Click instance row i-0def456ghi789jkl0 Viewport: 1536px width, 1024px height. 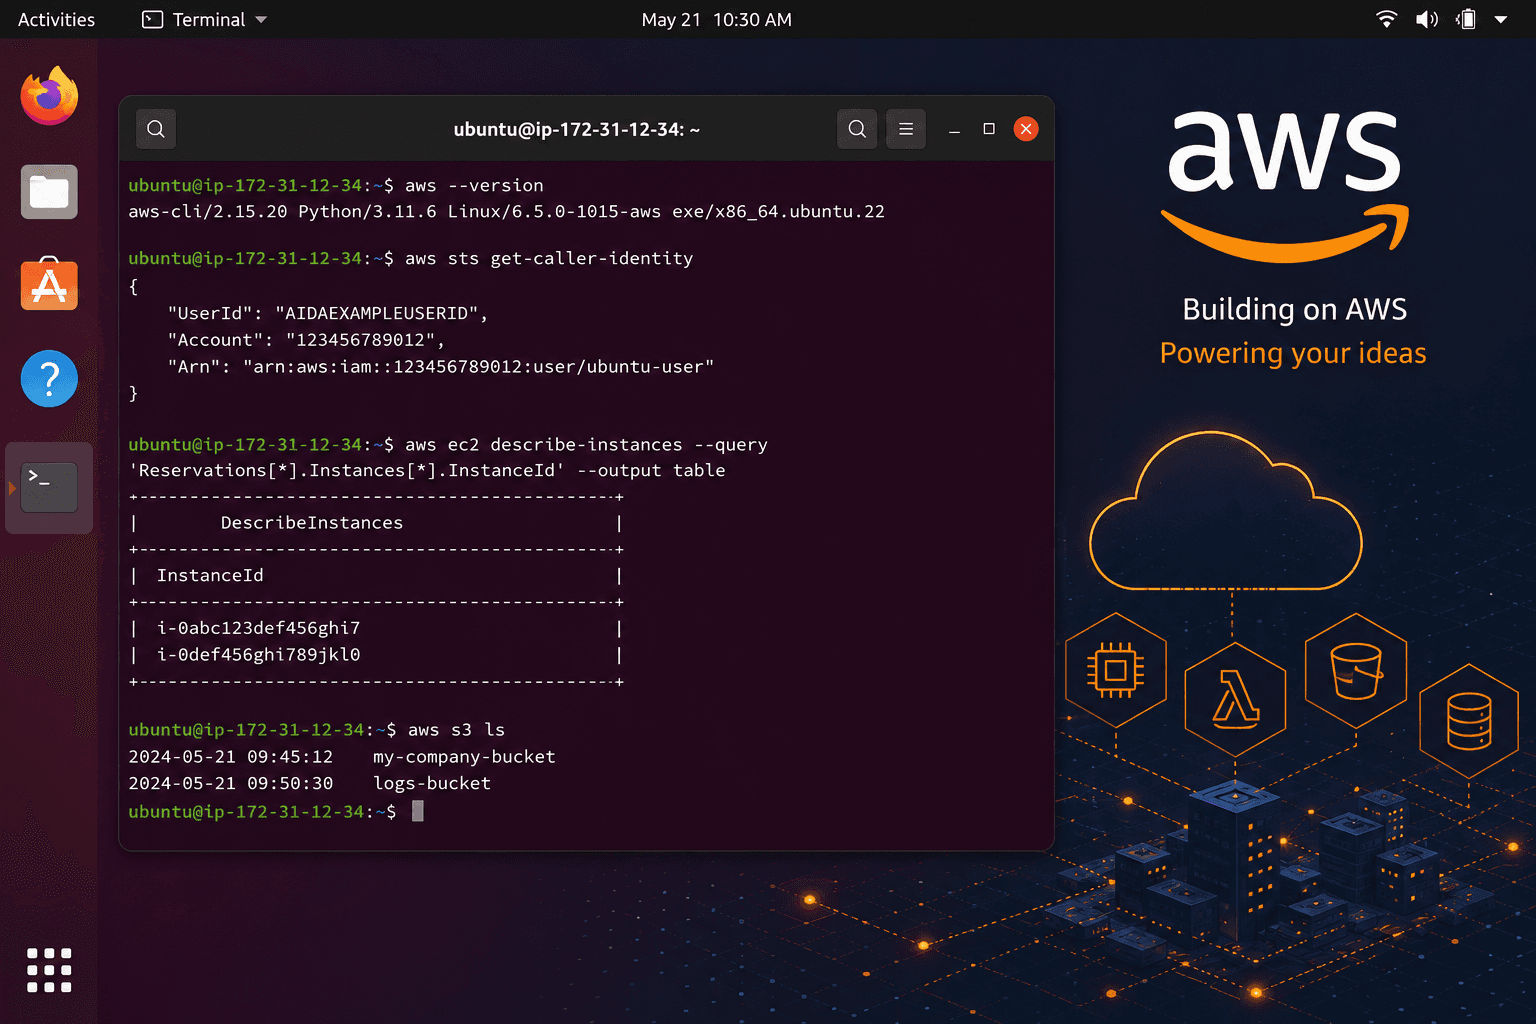pos(258,655)
